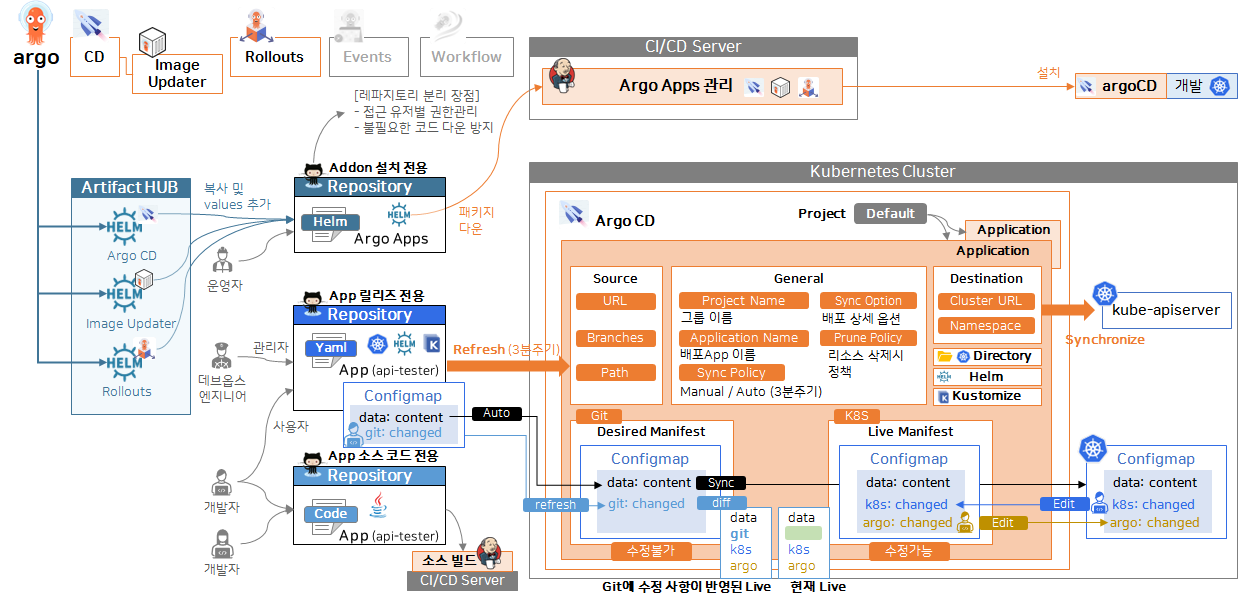
Task: Click the Path field under Source
Action: 615,373
